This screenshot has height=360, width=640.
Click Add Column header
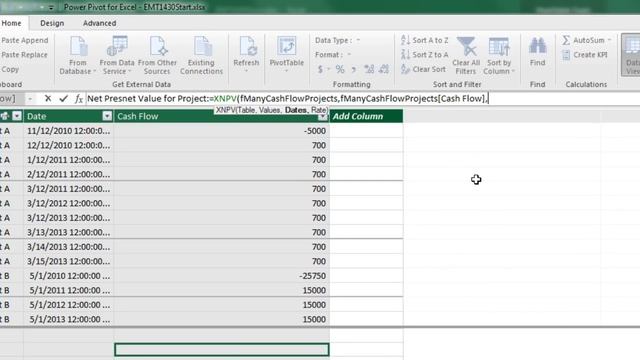coord(366,116)
